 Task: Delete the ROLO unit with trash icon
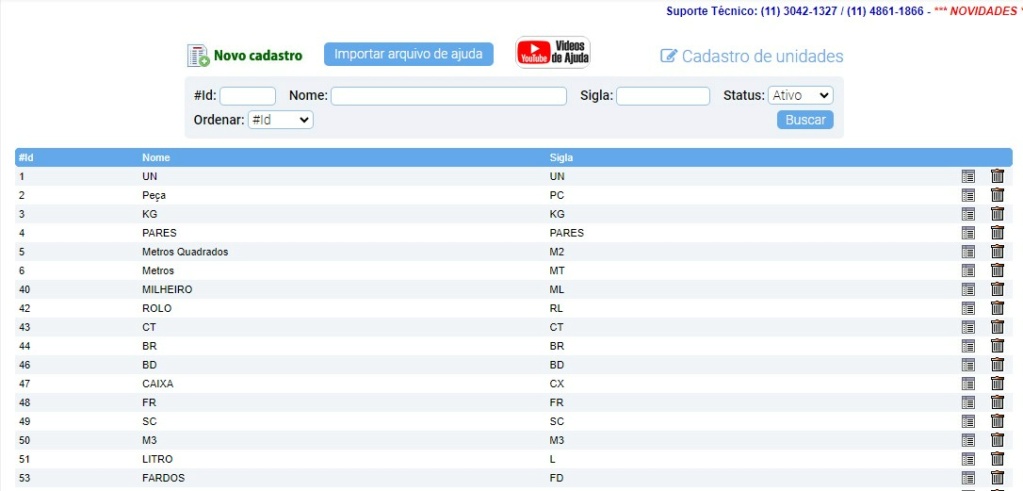click(x=997, y=308)
